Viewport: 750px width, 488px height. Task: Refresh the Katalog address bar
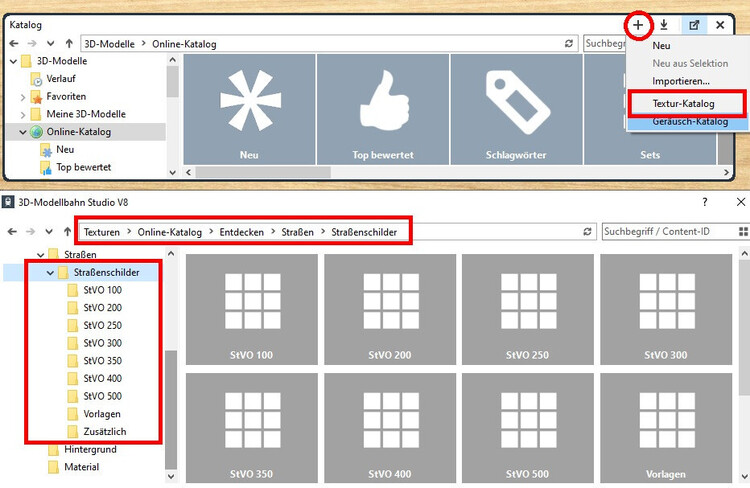point(569,44)
